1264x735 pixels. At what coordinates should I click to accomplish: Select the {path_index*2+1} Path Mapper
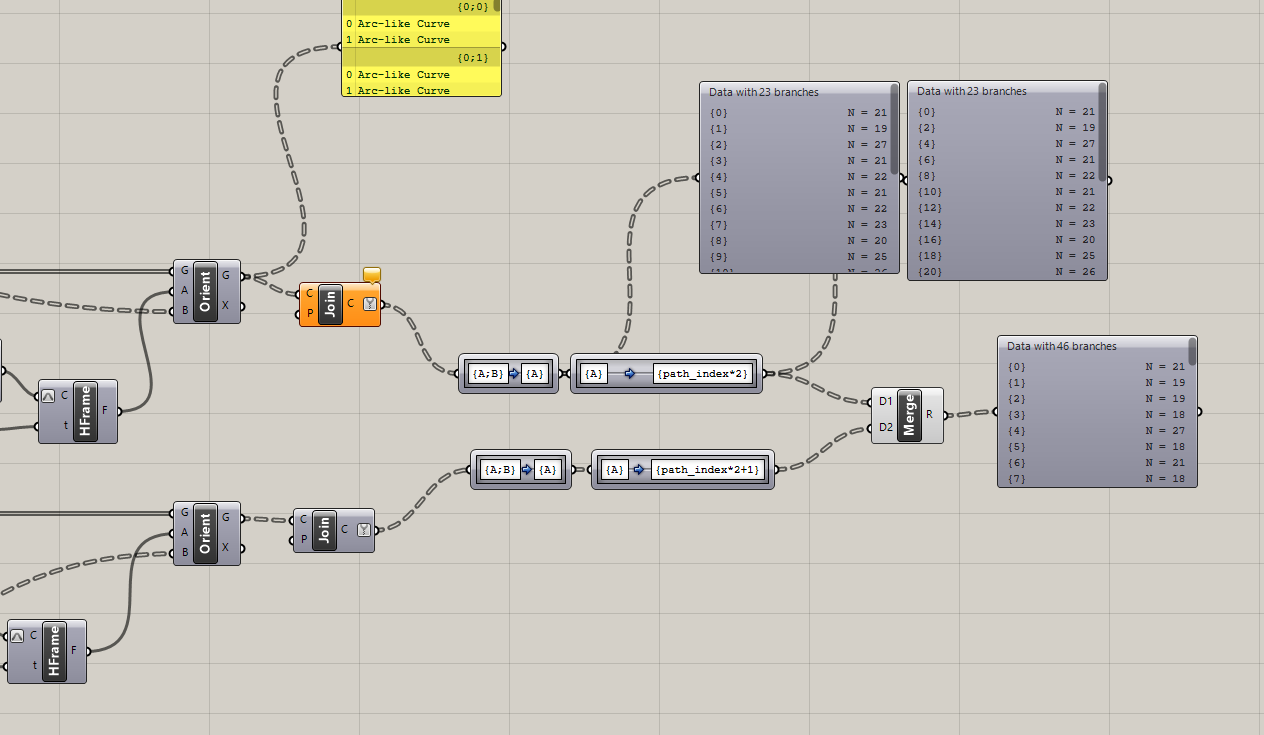coord(683,469)
